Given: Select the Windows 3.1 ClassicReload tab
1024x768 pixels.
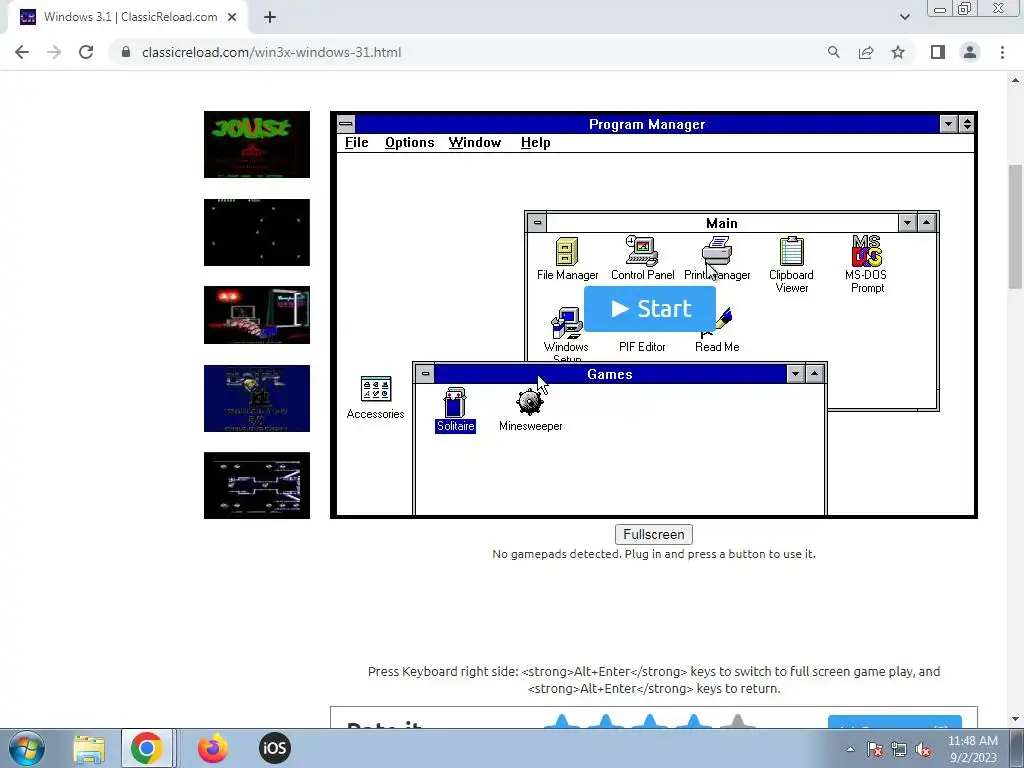Looking at the screenshot, I should [129, 17].
